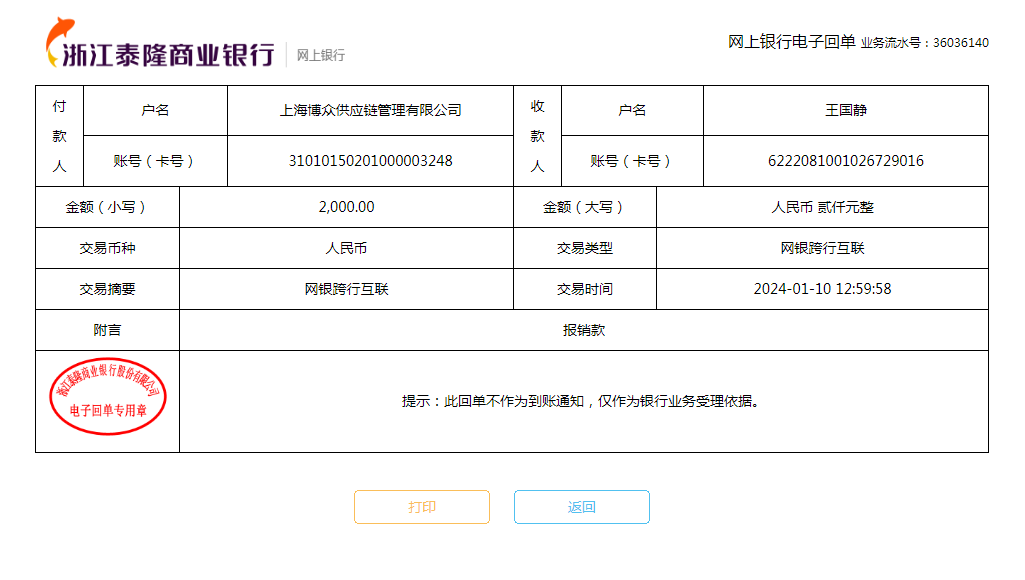Click the 报销款 remark text

pos(584,330)
